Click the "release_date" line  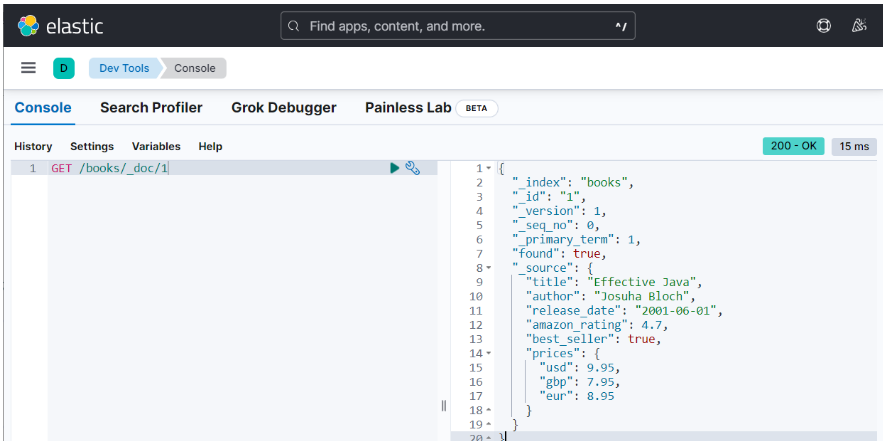(x=624, y=310)
